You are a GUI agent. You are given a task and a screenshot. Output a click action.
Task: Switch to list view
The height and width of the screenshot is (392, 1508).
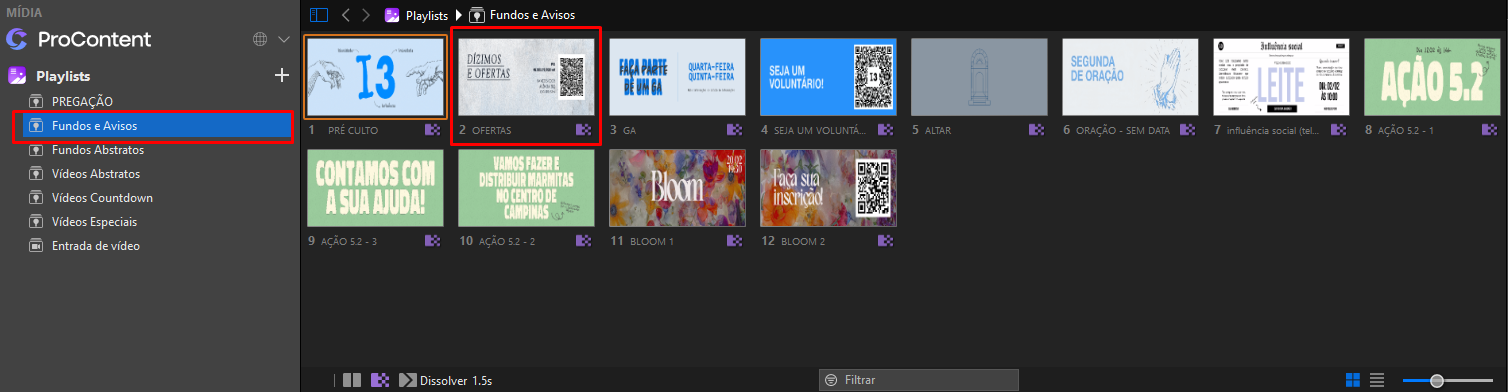[1377, 380]
